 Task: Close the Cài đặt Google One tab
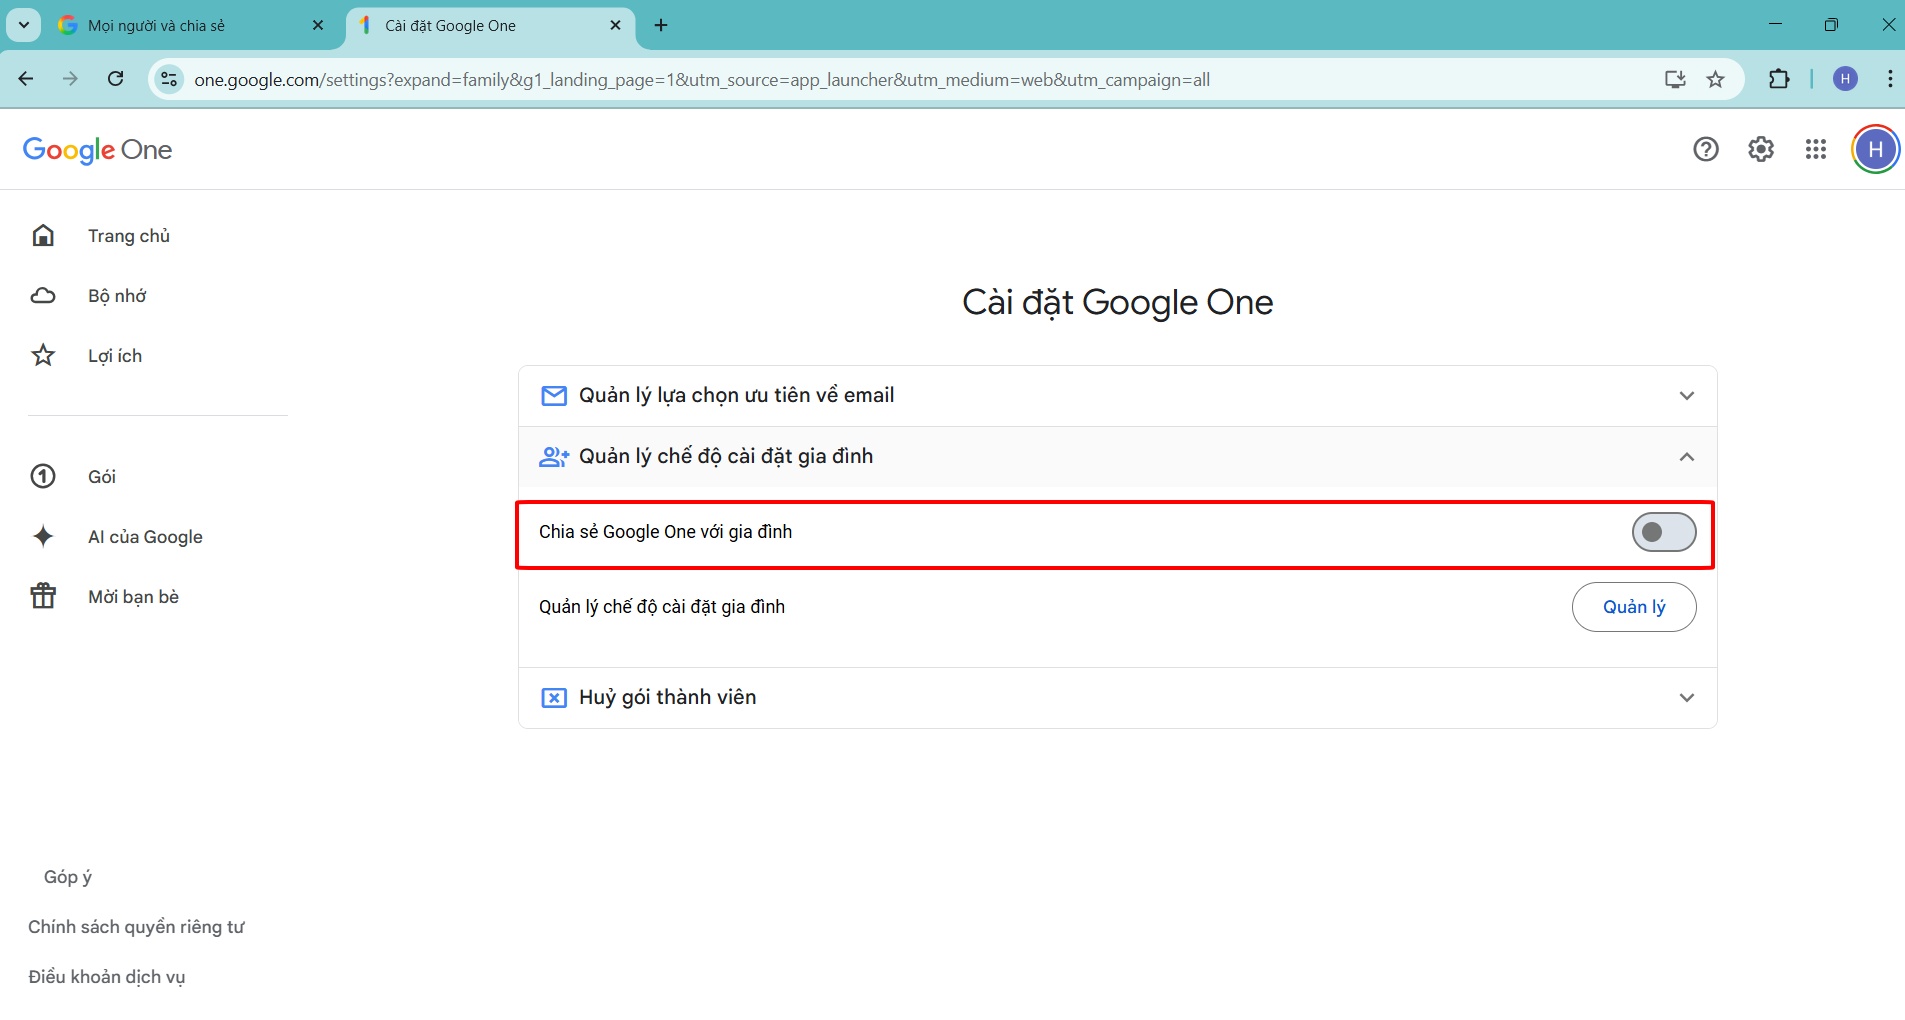tap(615, 25)
